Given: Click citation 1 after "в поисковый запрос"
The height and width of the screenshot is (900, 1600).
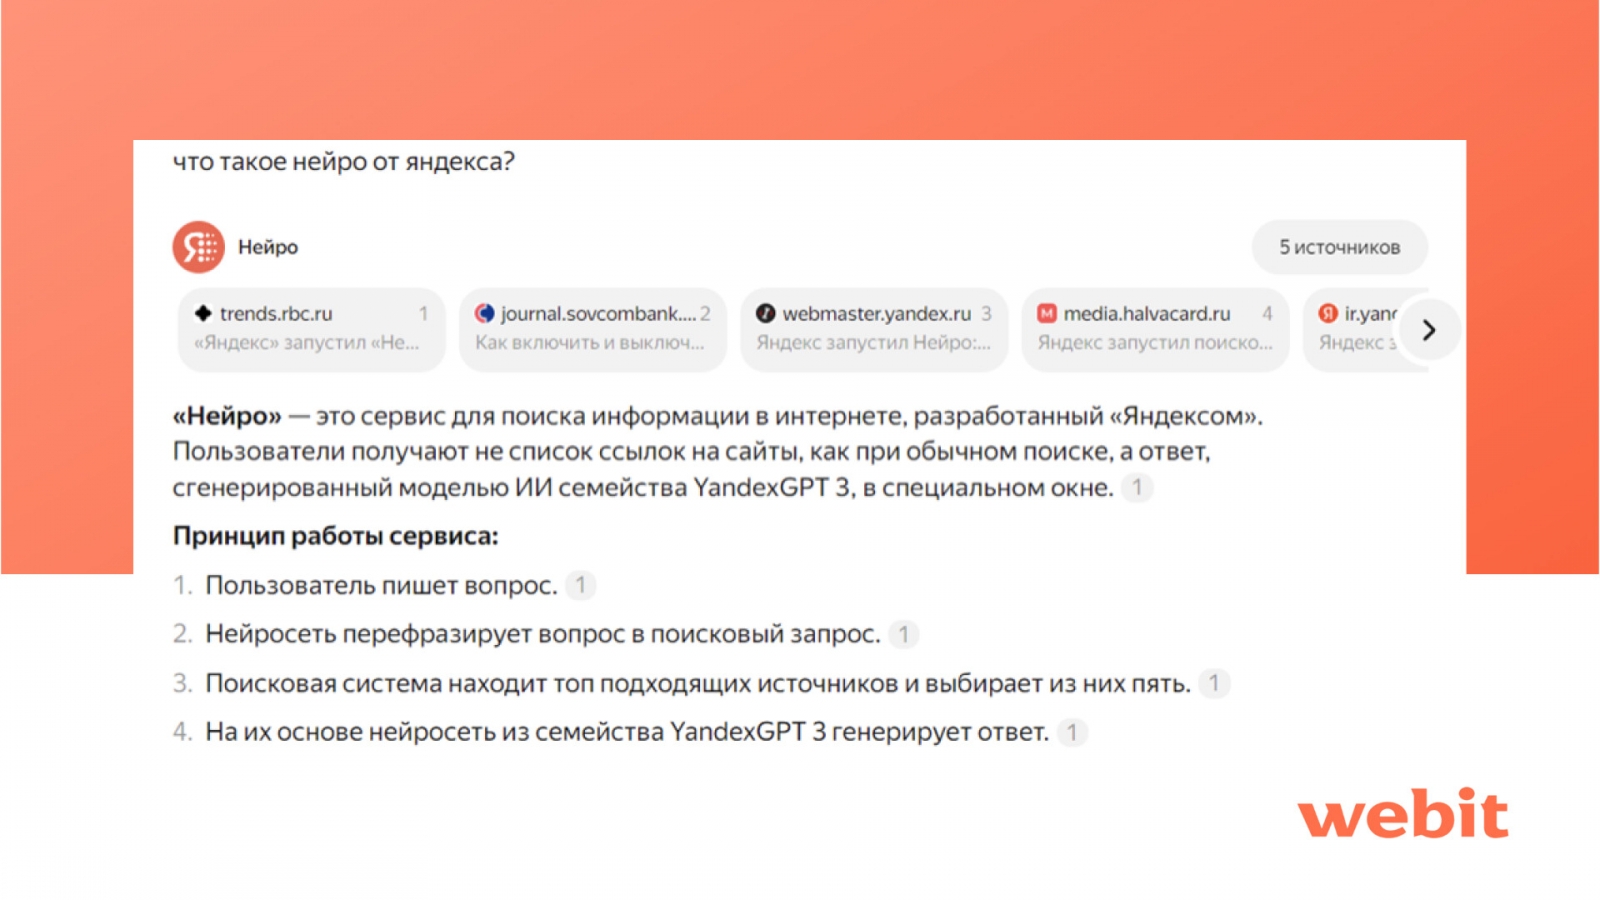Looking at the screenshot, I should [903, 634].
